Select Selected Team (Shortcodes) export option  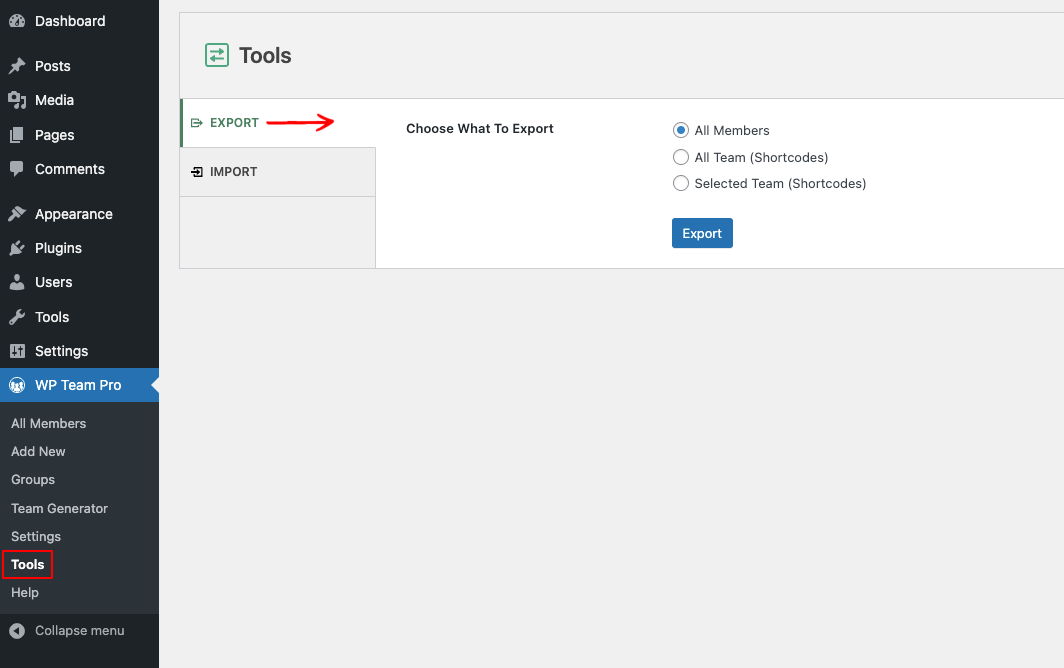(681, 183)
